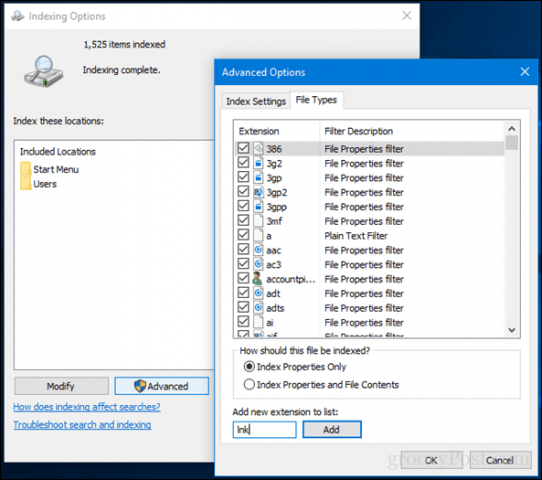Select the Users location entry
This screenshot has width=542, height=480.
click(38, 184)
